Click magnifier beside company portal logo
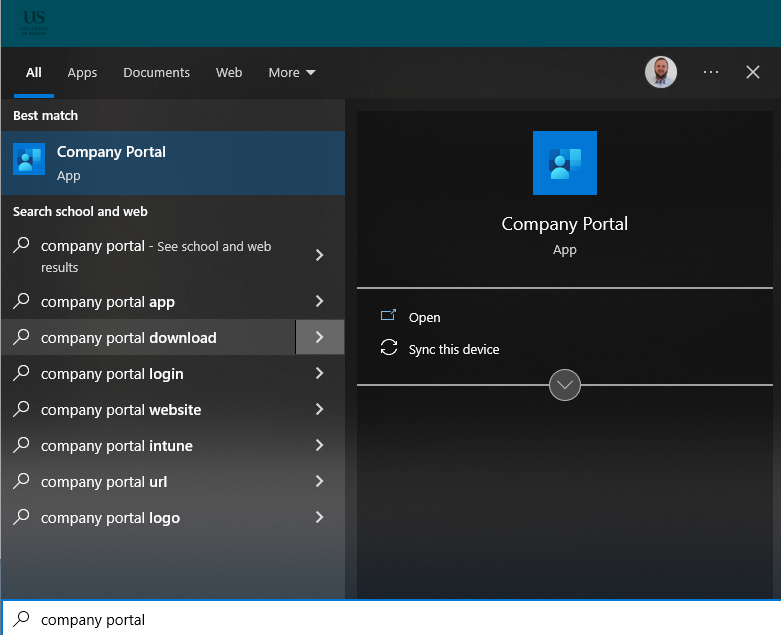 click(21, 516)
